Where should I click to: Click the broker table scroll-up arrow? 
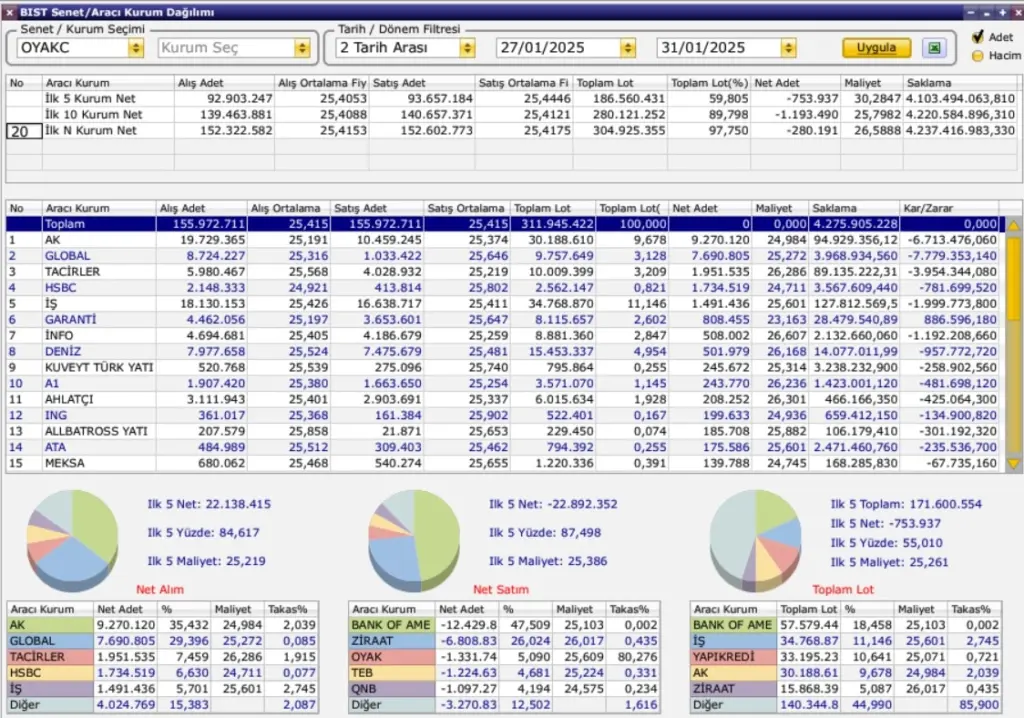(x=1014, y=225)
